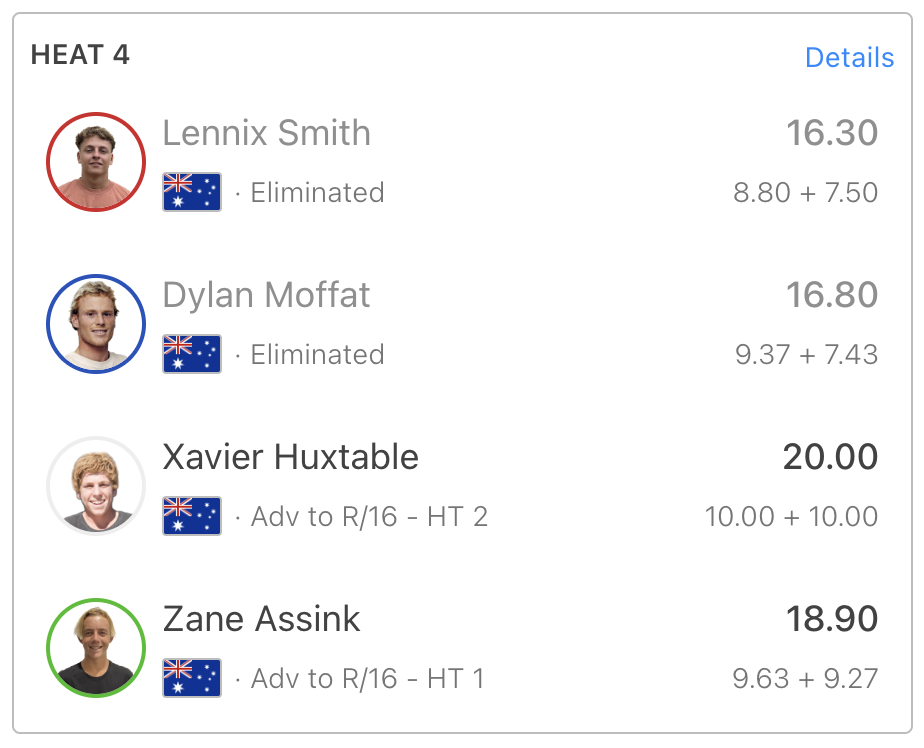The width and height of the screenshot is (924, 748).
Task: Select the Lennix Smith name
Action: [x=266, y=133]
